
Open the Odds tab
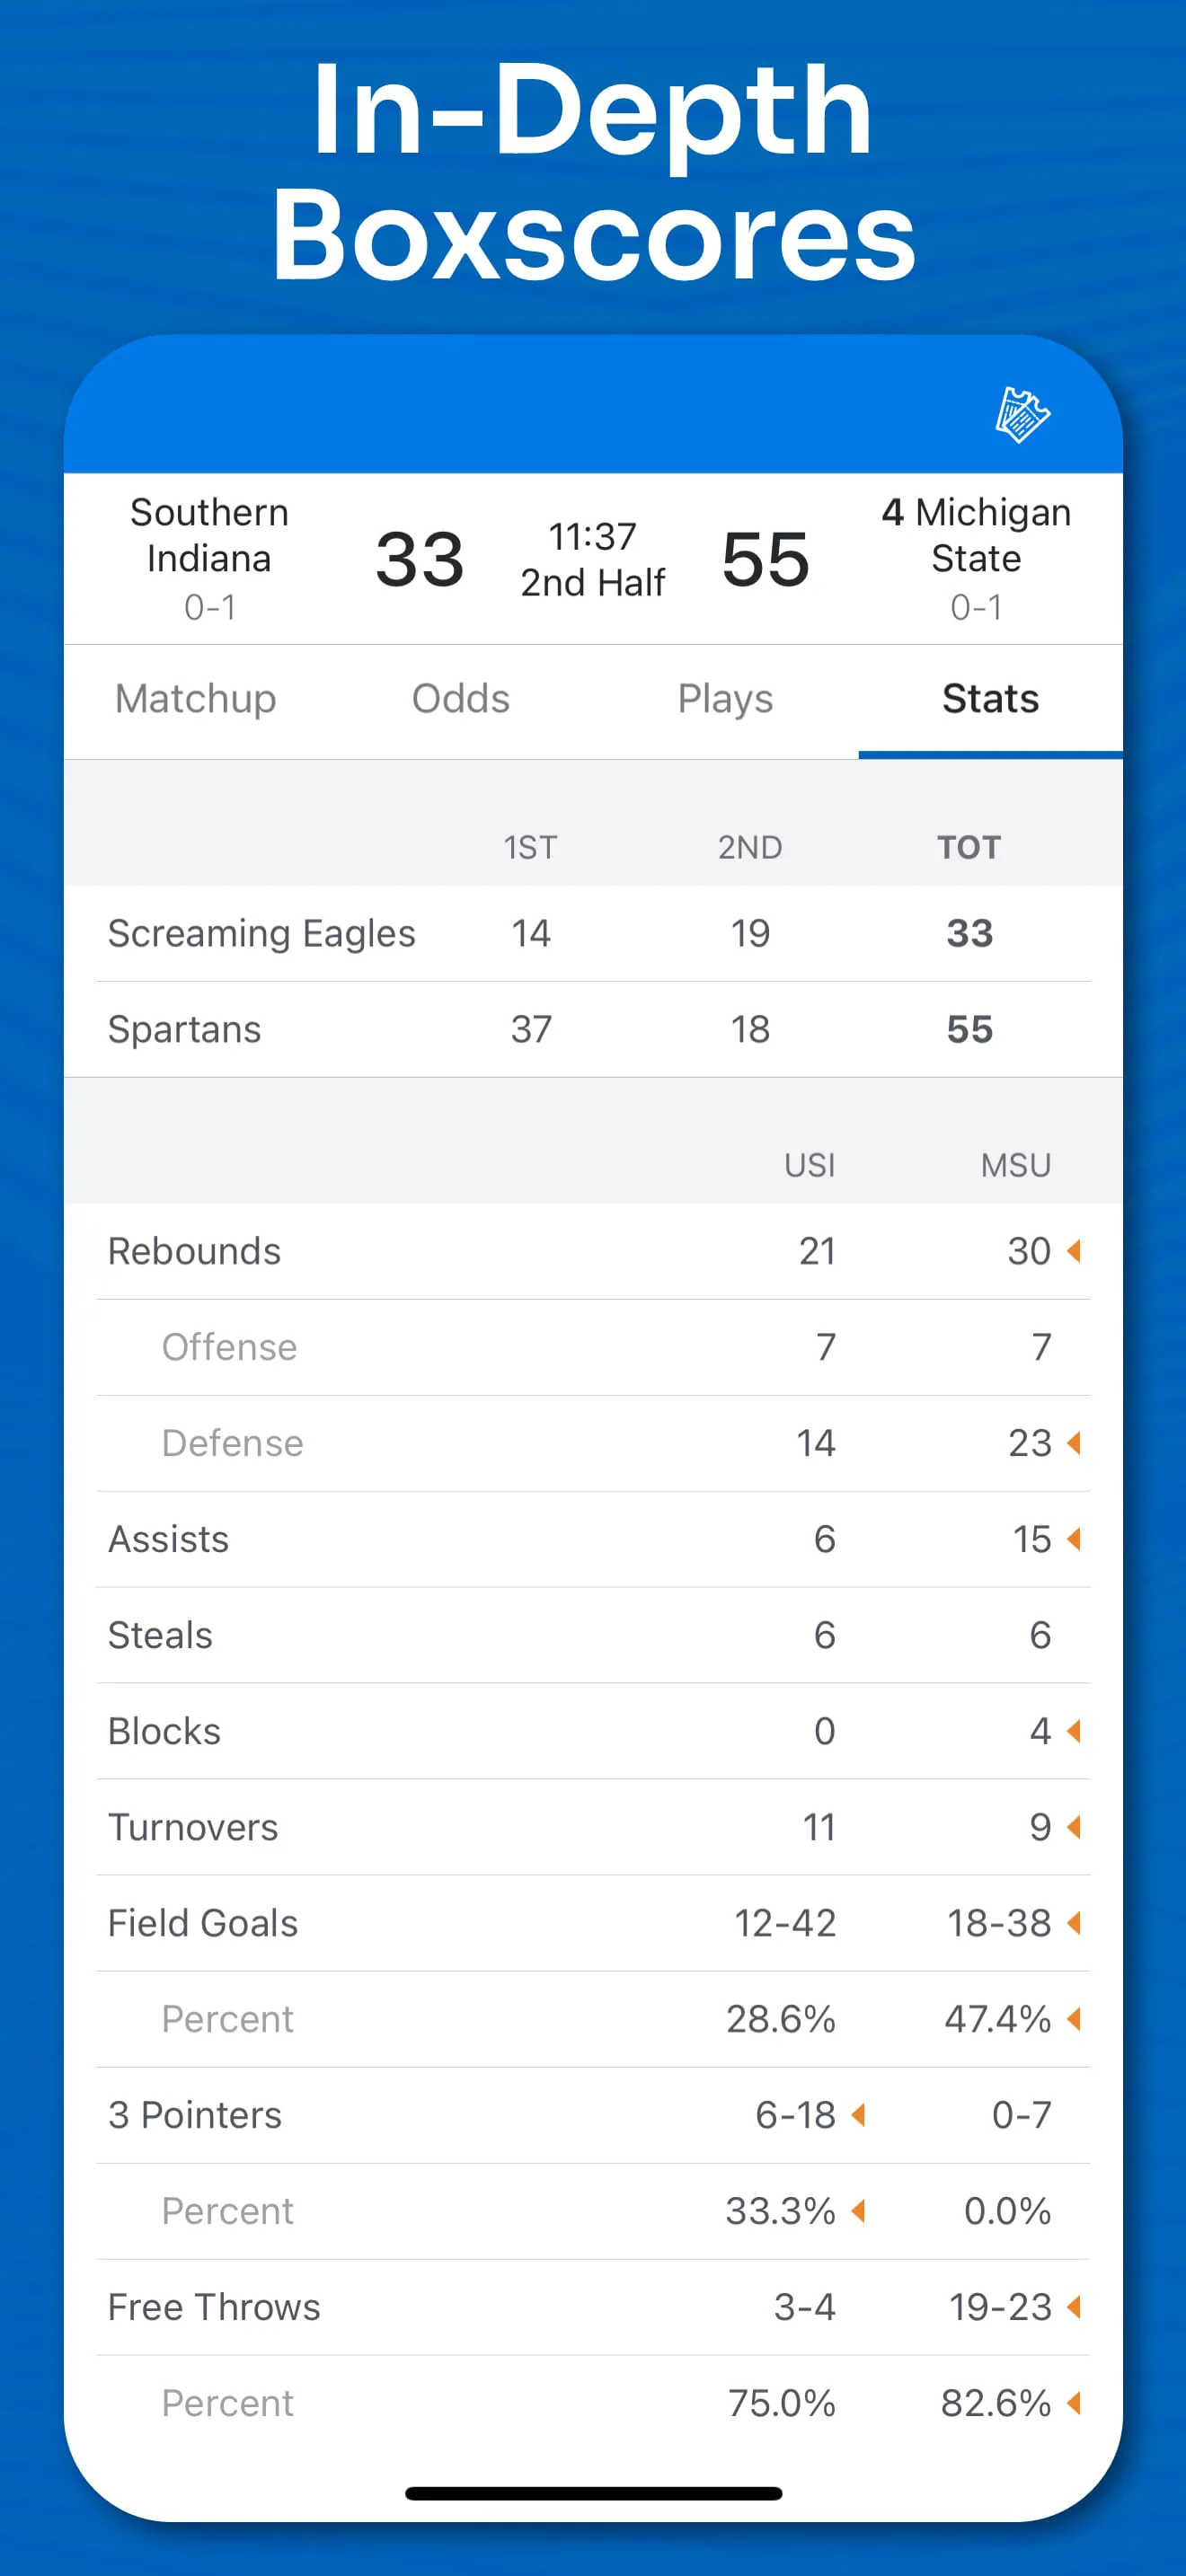pos(461,699)
